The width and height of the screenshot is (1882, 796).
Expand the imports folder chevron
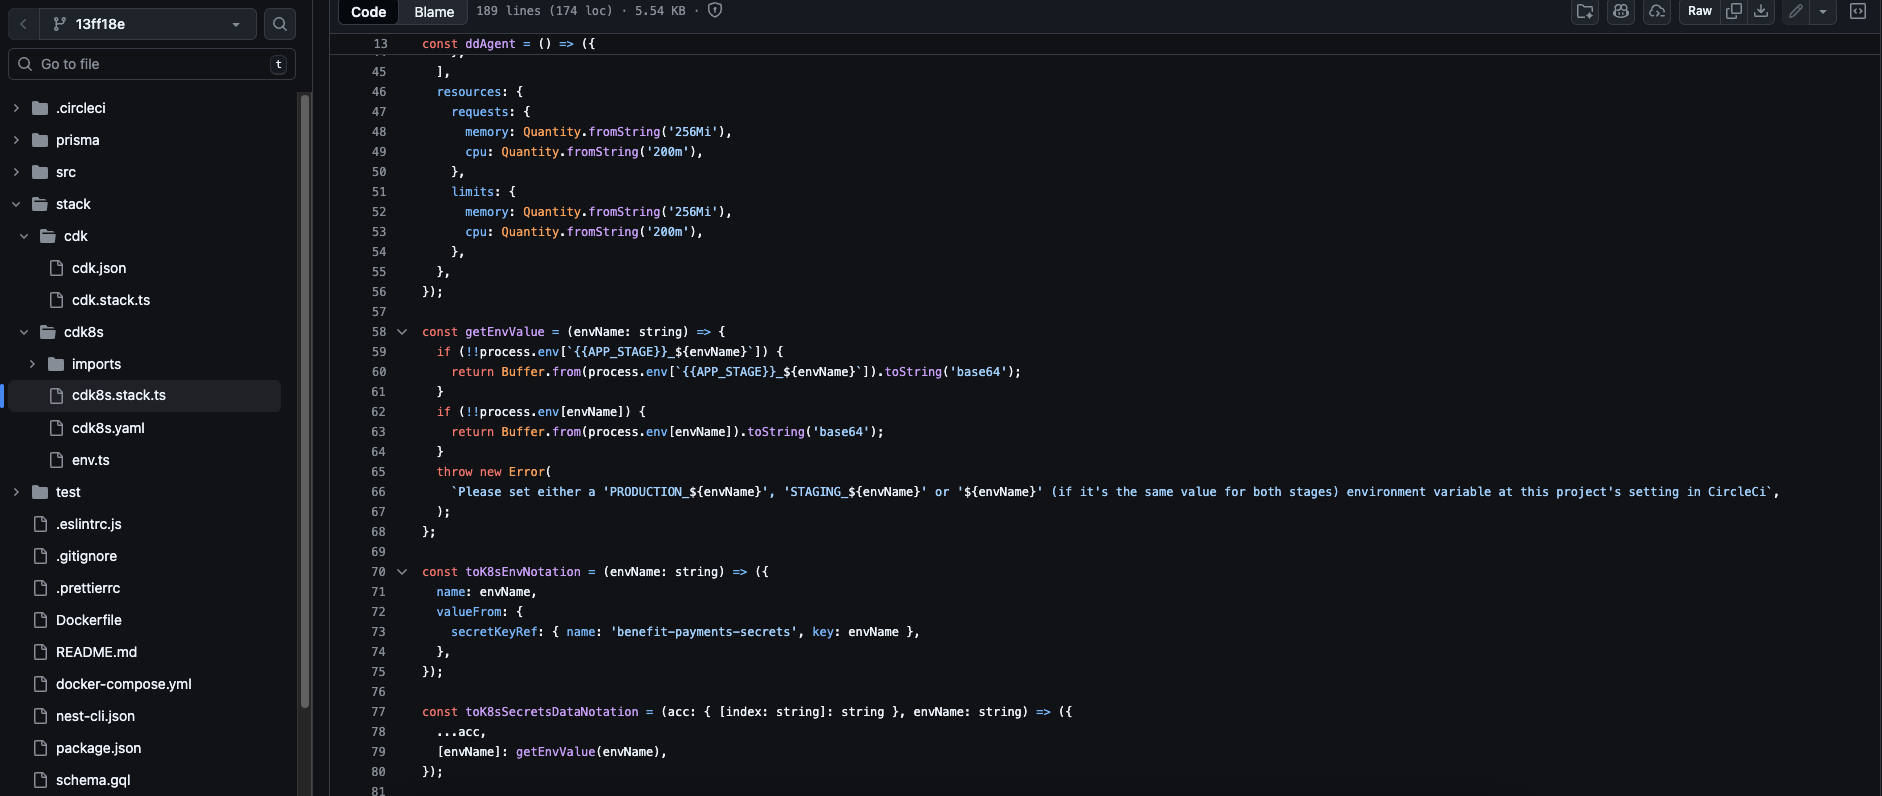[32, 364]
